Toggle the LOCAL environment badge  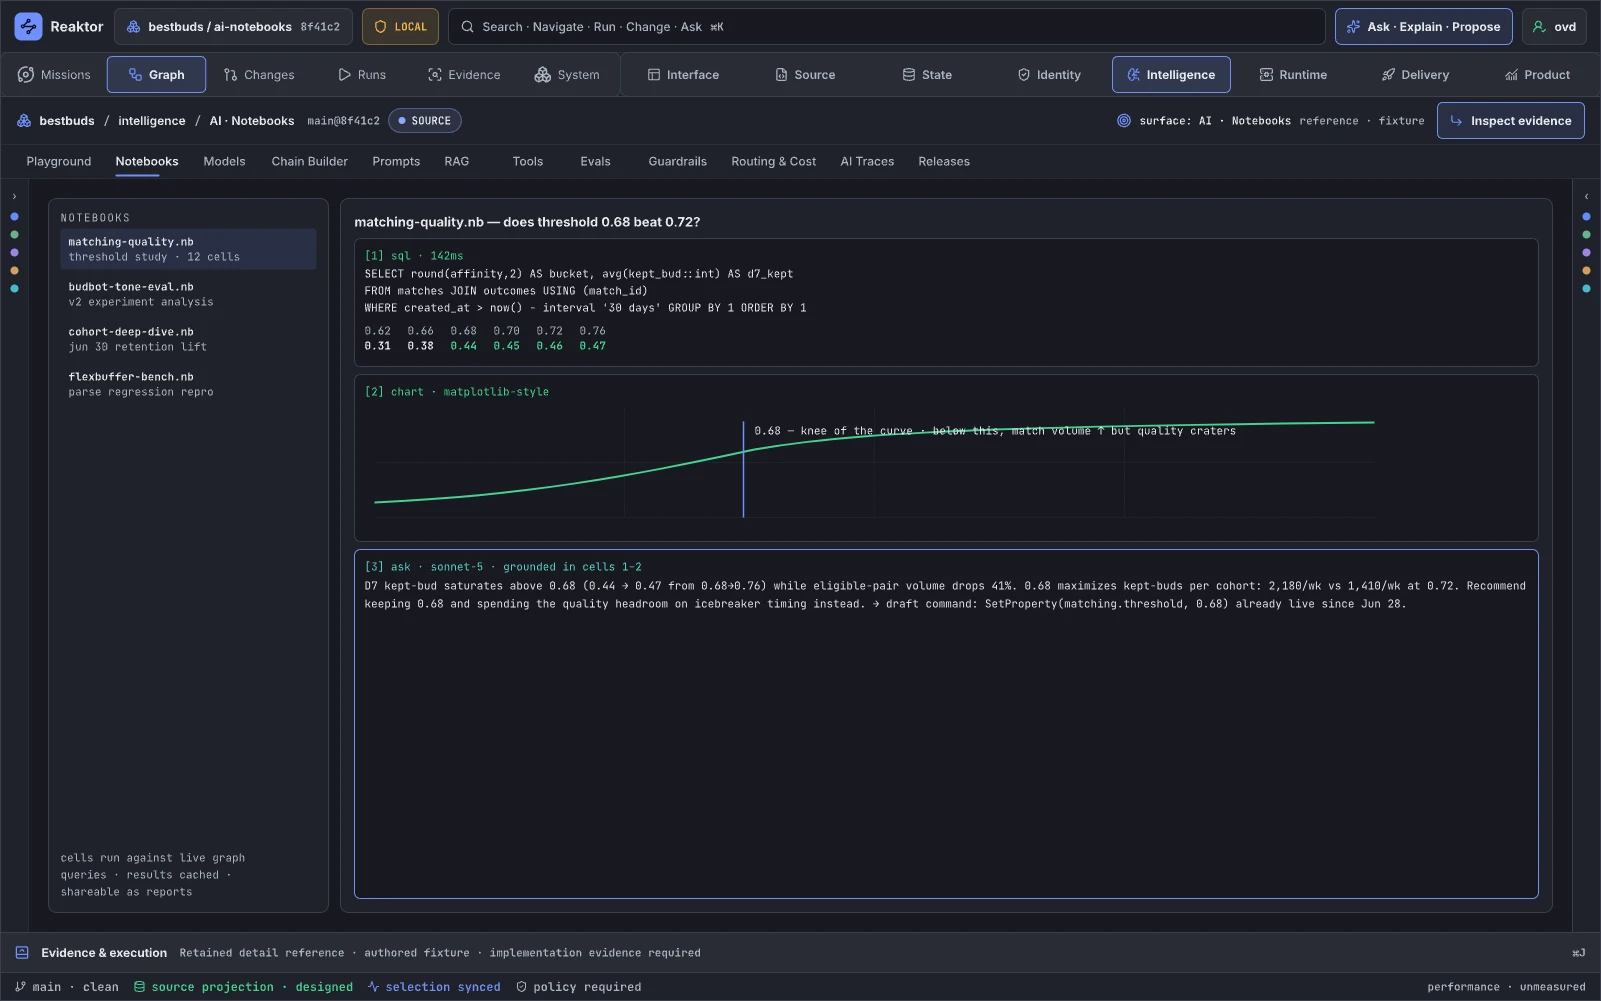click(400, 27)
